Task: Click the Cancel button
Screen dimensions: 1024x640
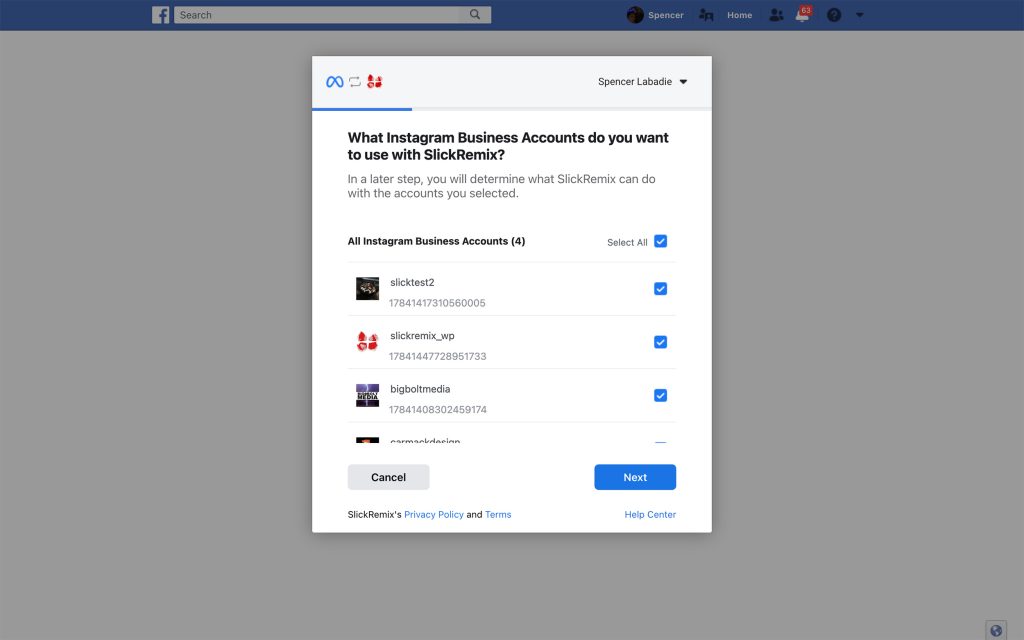Action: point(389,477)
